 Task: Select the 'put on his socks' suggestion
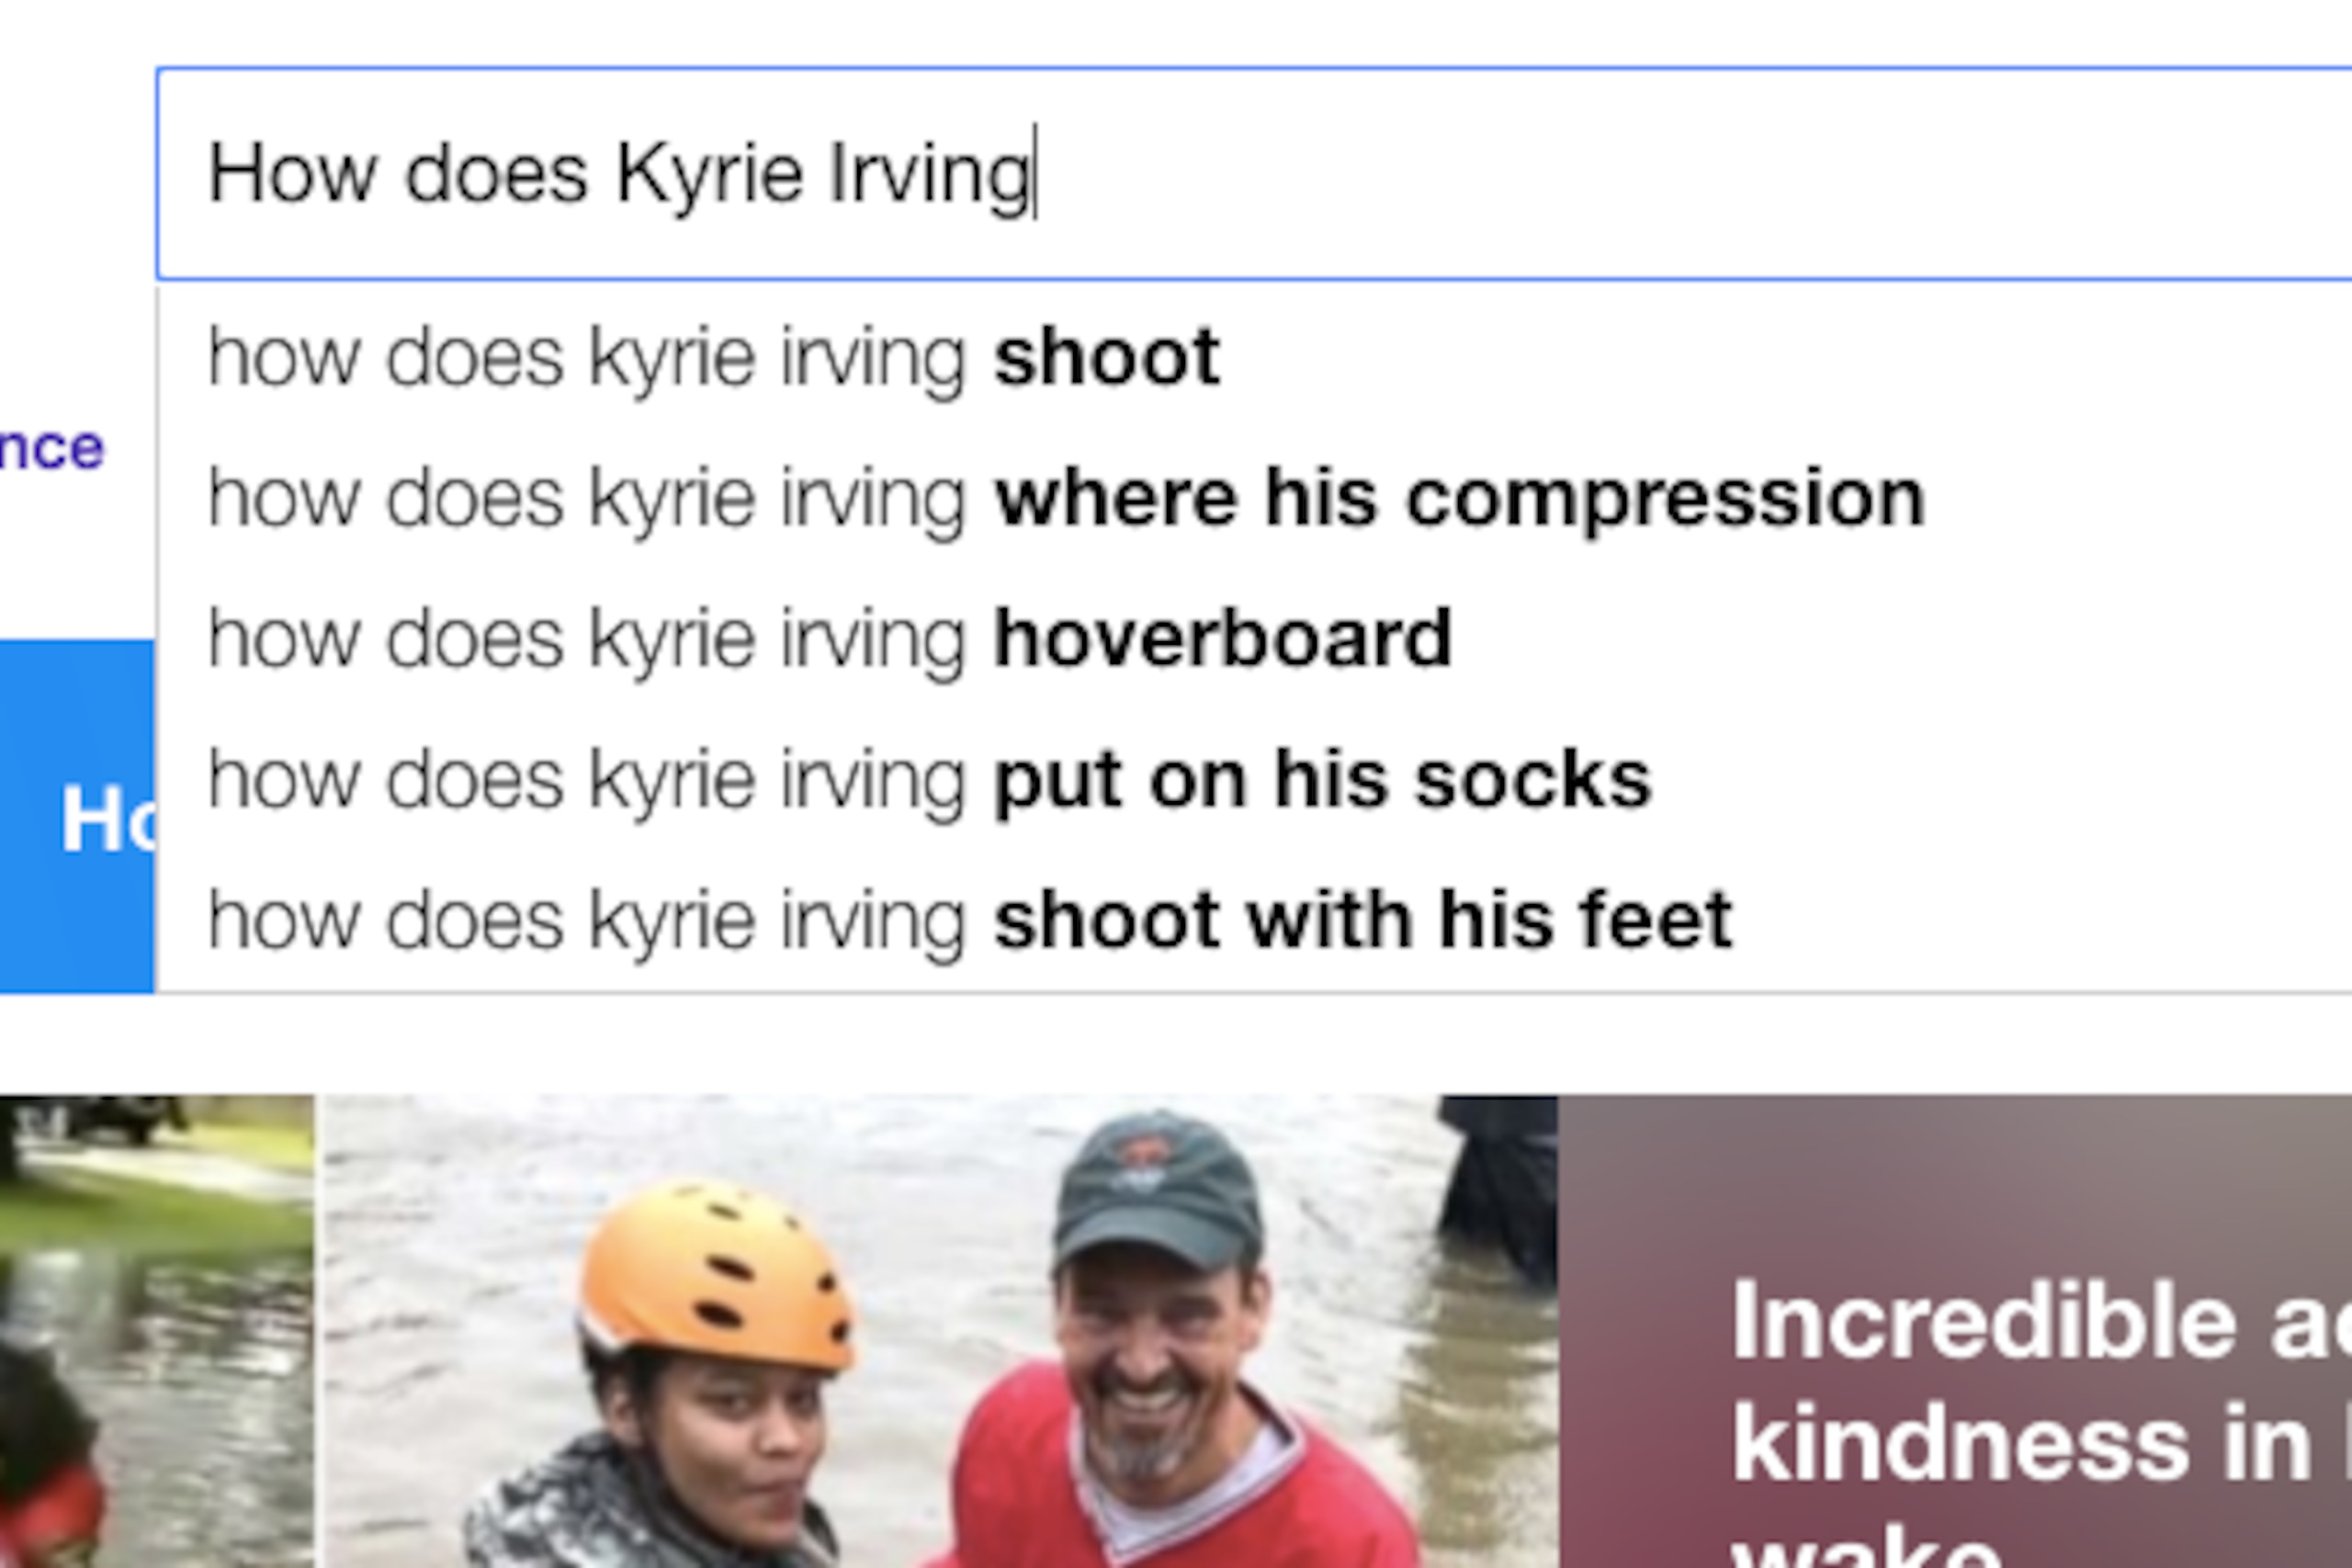pyautogui.click(x=1254, y=779)
